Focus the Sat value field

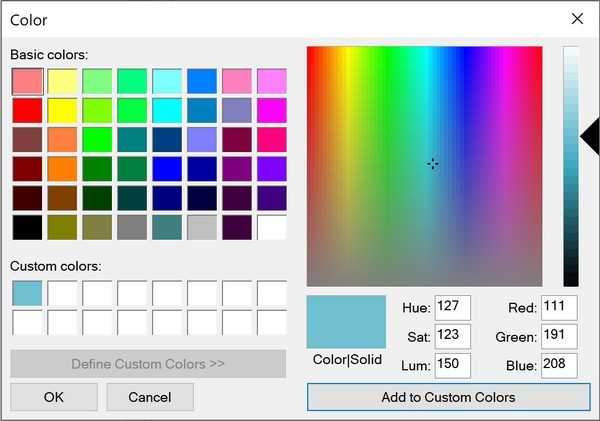pyautogui.click(x=452, y=337)
